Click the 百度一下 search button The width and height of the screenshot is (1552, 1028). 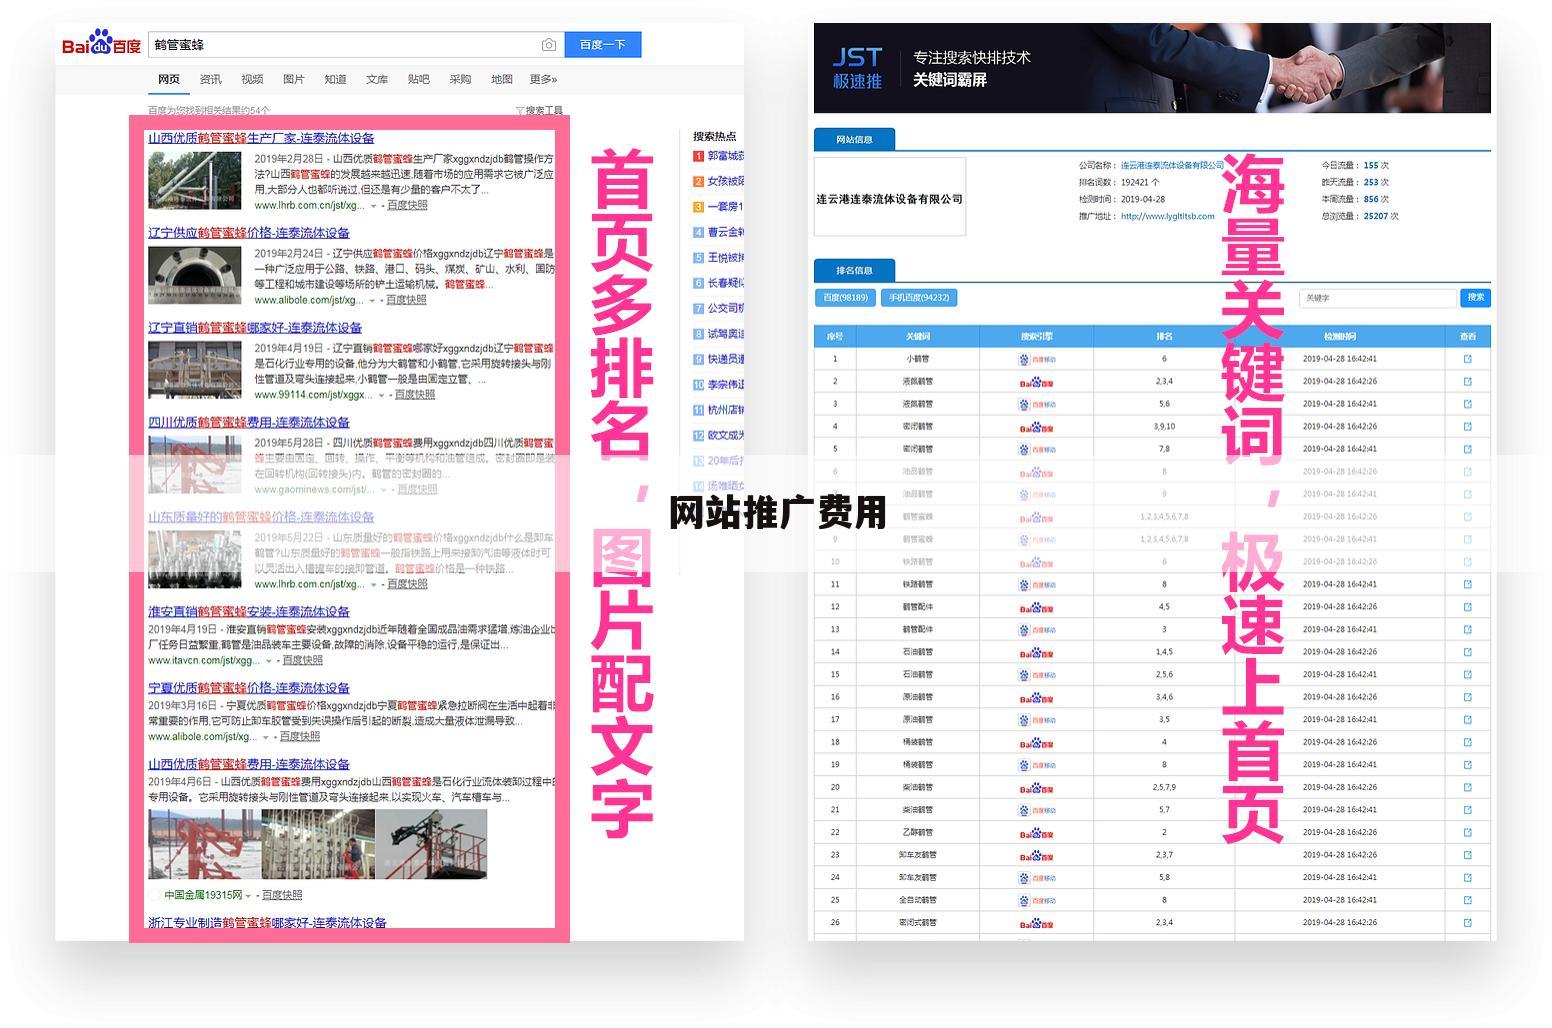point(603,45)
